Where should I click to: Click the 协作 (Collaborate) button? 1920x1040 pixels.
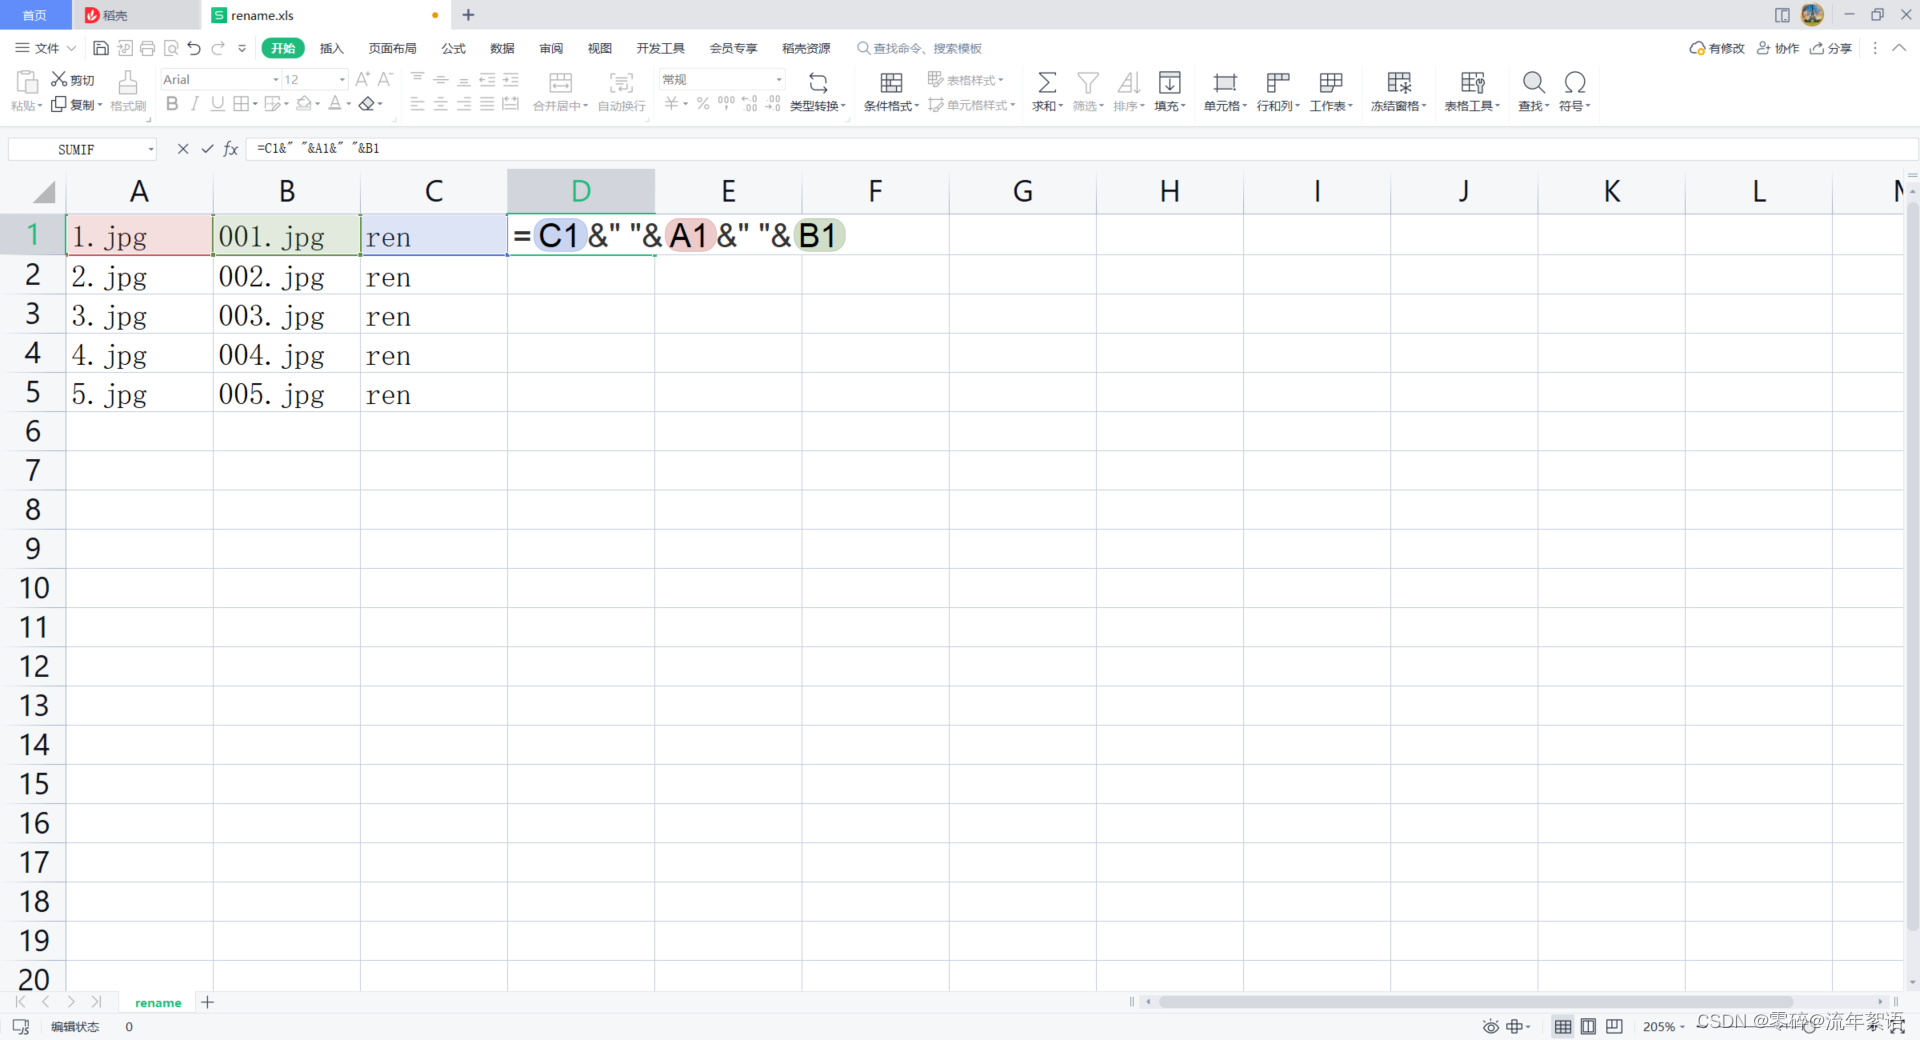(1778, 48)
